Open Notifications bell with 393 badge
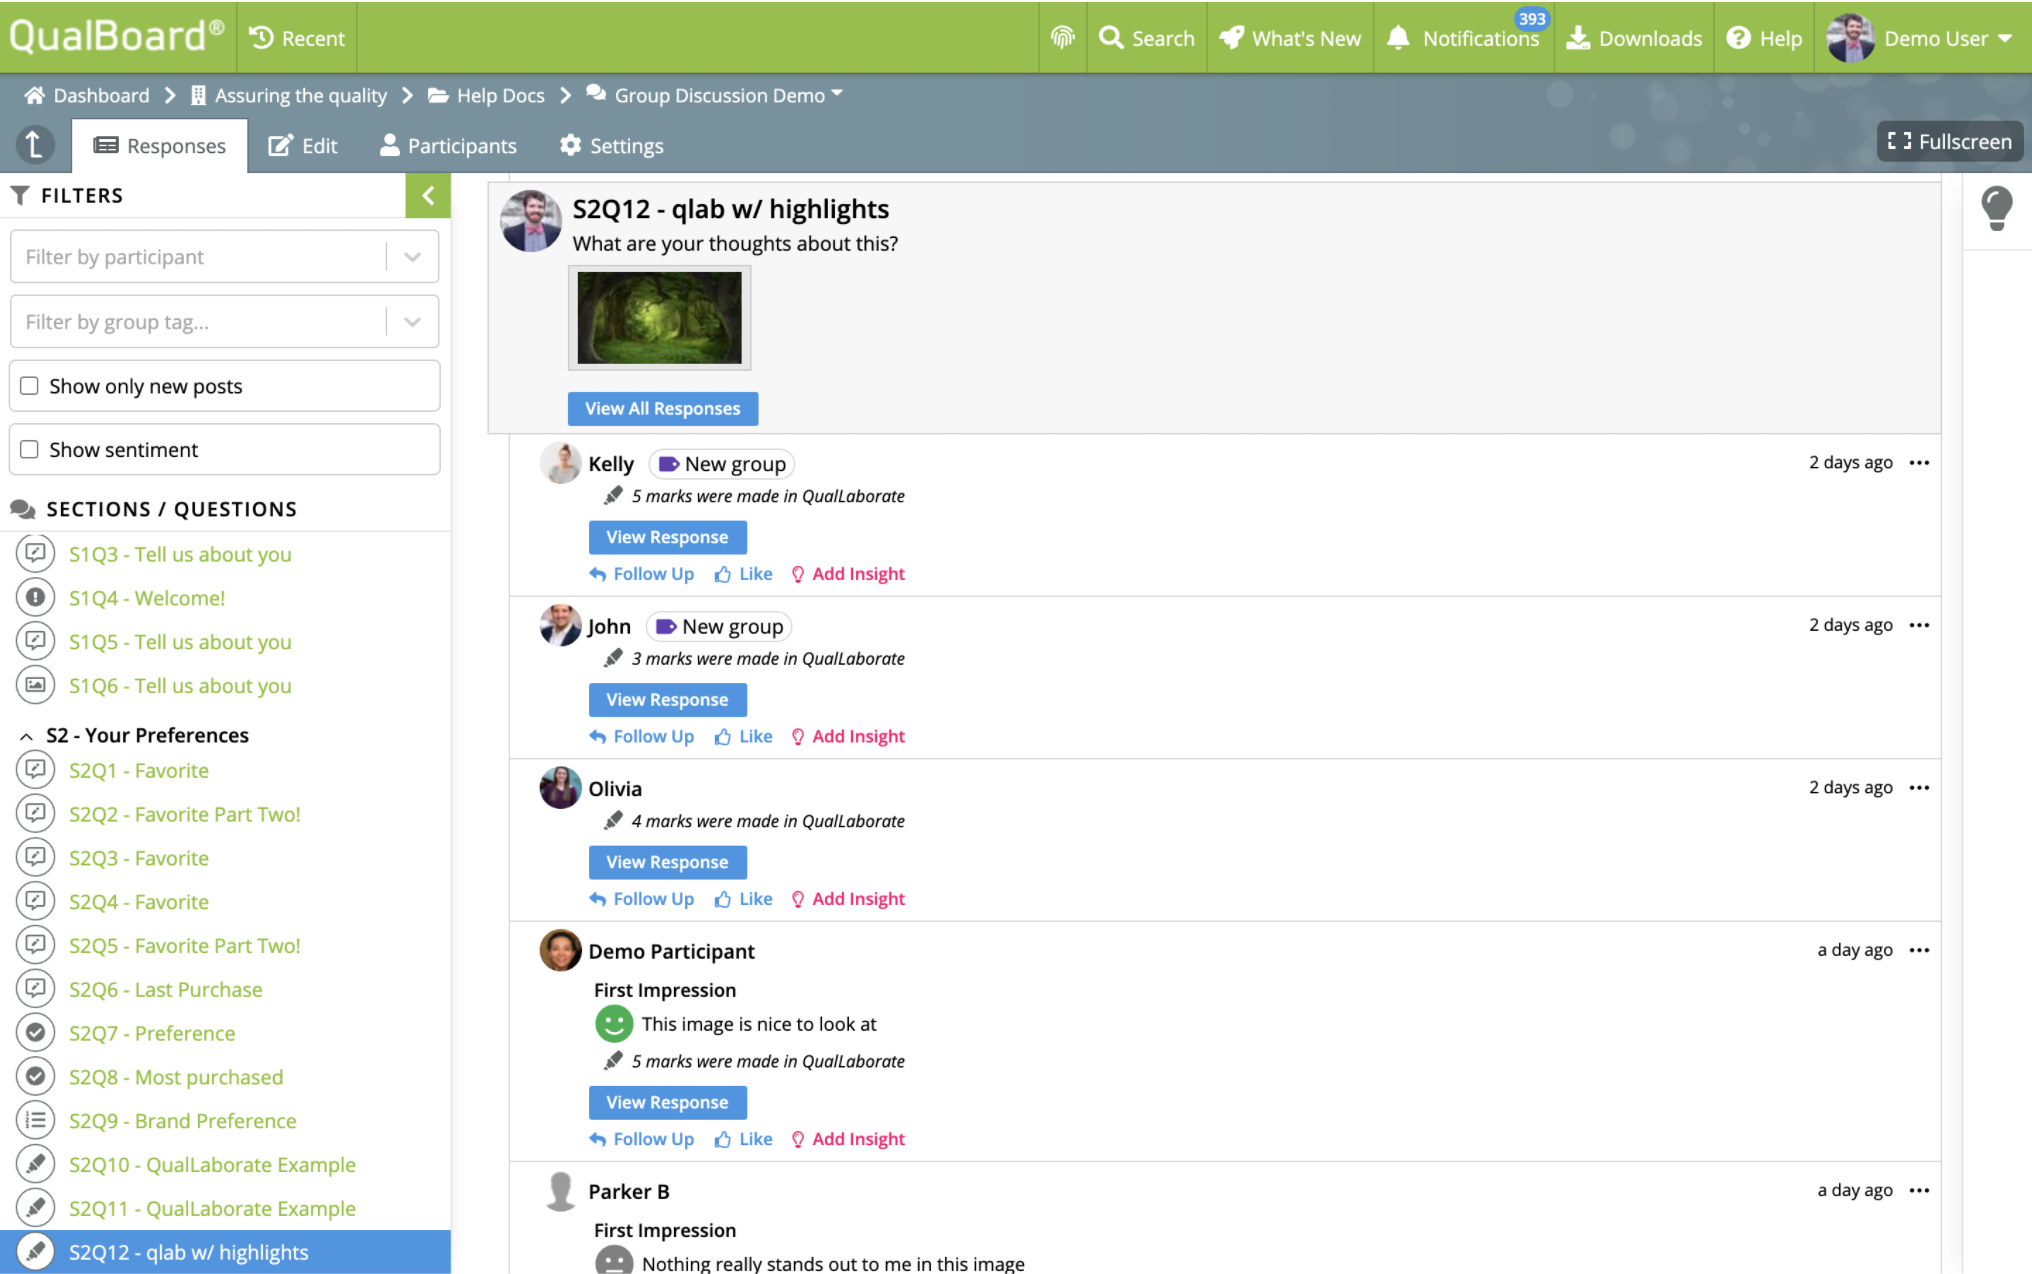The height and width of the screenshot is (1274, 2032). (1399, 38)
